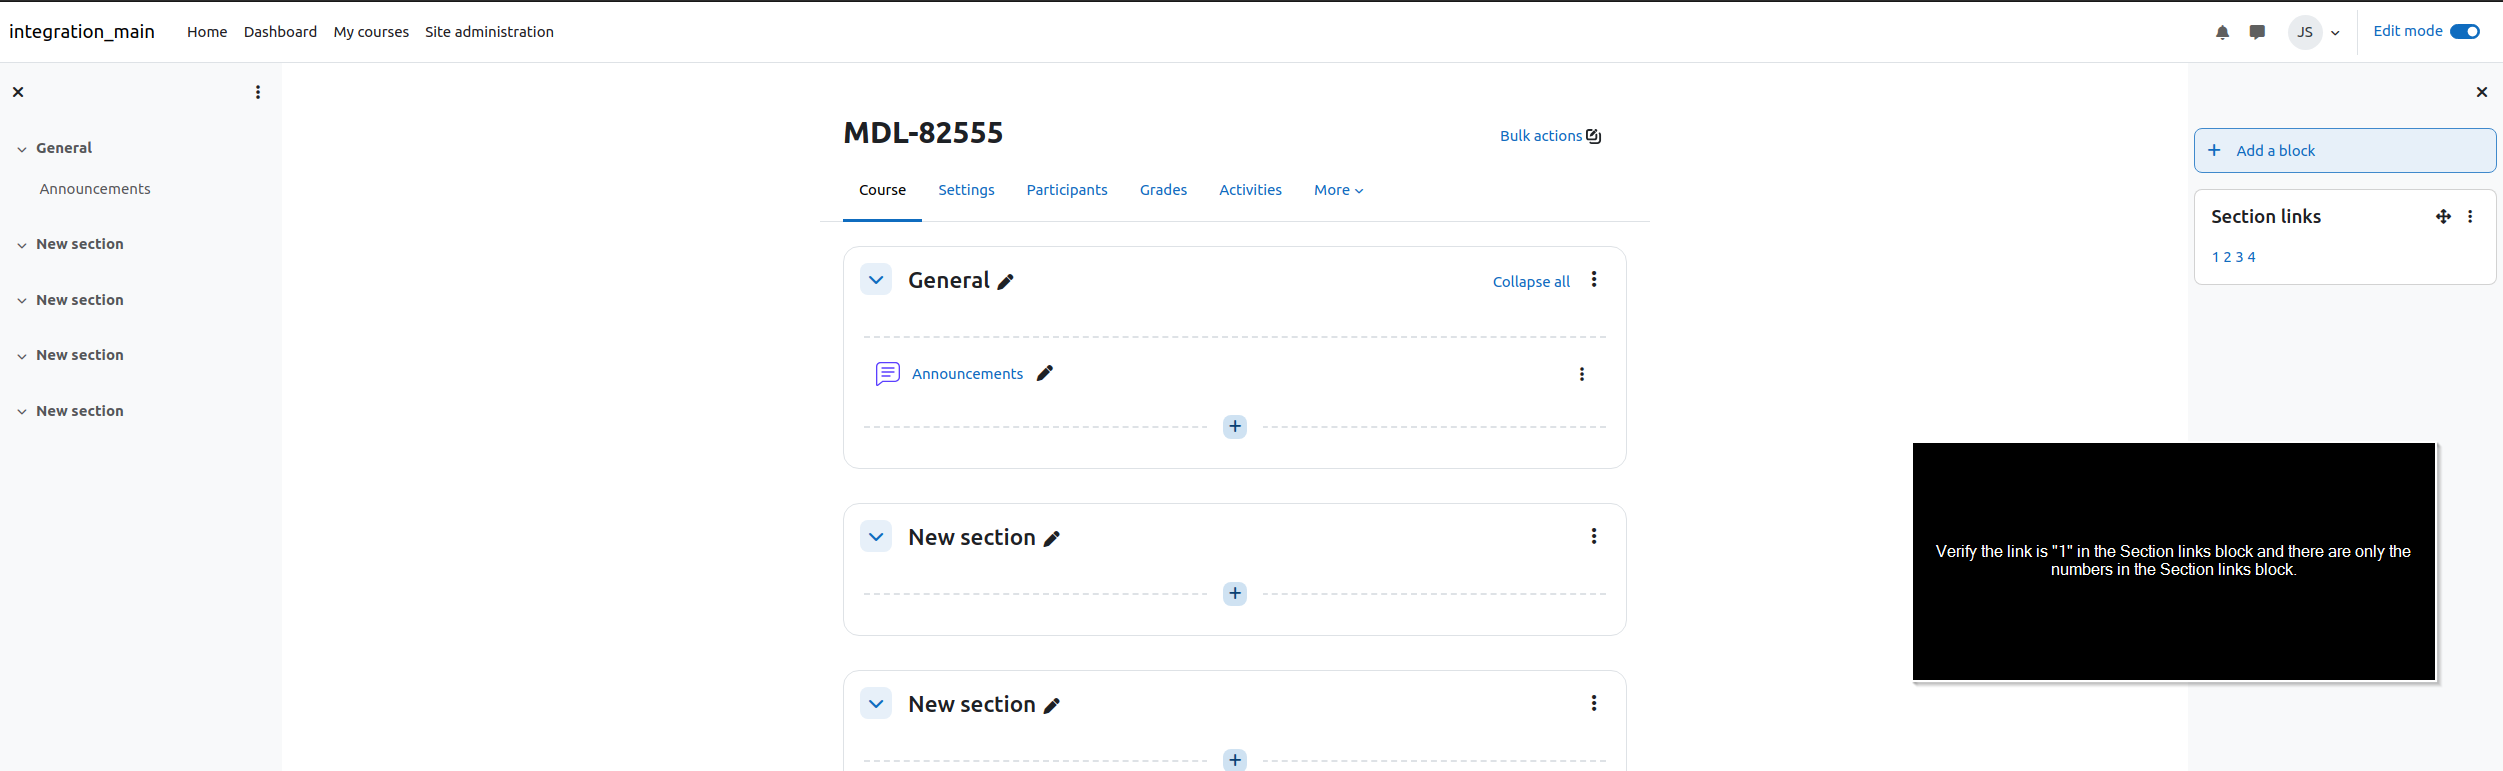Click the Section links move handle

coord(2443,217)
